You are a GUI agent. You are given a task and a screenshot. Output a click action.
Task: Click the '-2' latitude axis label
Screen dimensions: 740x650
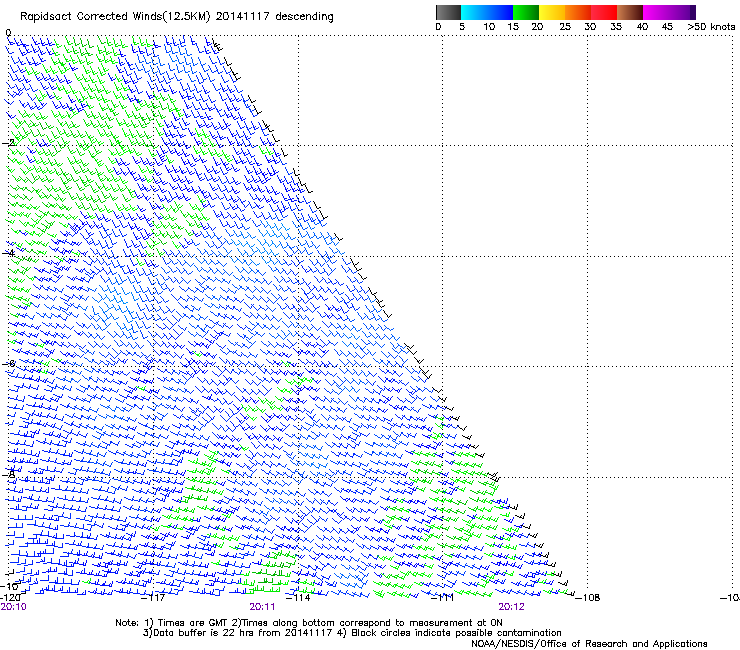[x=8, y=143]
